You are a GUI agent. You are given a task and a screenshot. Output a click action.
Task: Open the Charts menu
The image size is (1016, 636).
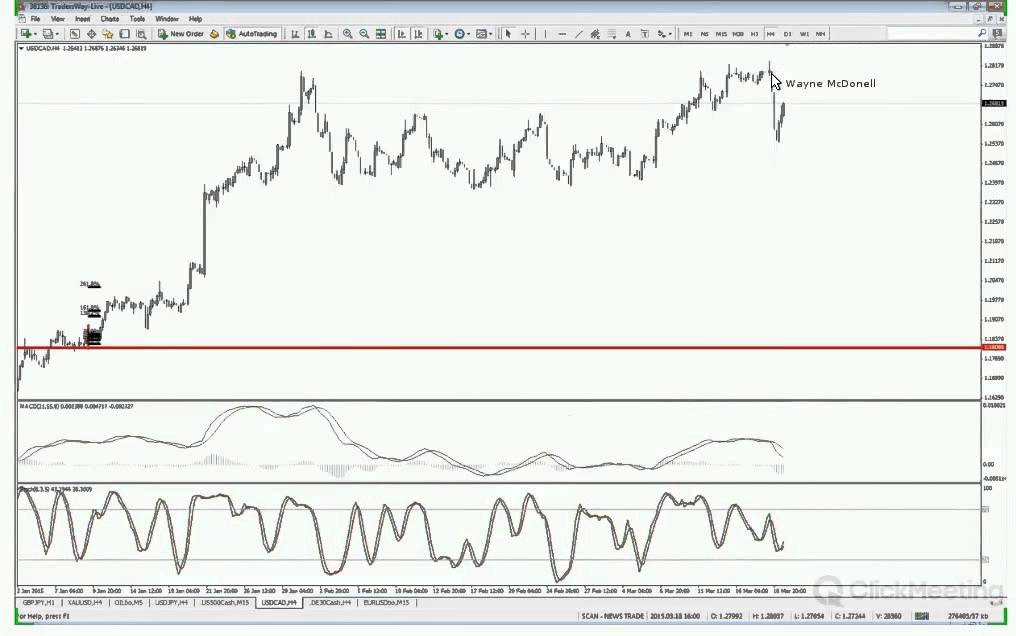[110, 19]
